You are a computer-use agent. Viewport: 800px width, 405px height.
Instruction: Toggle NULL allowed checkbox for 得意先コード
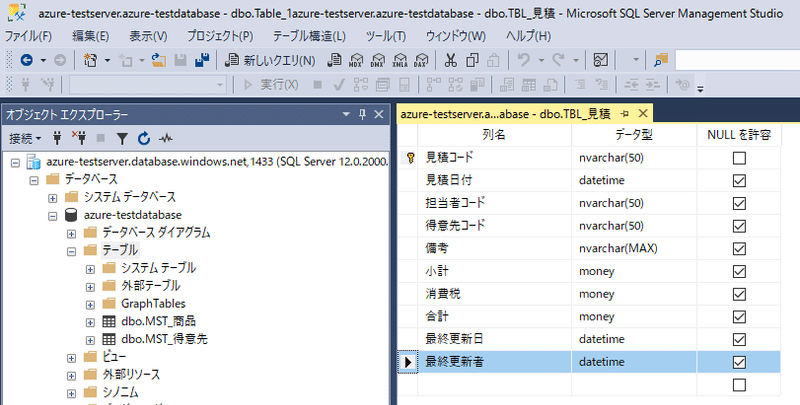(739, 226)
